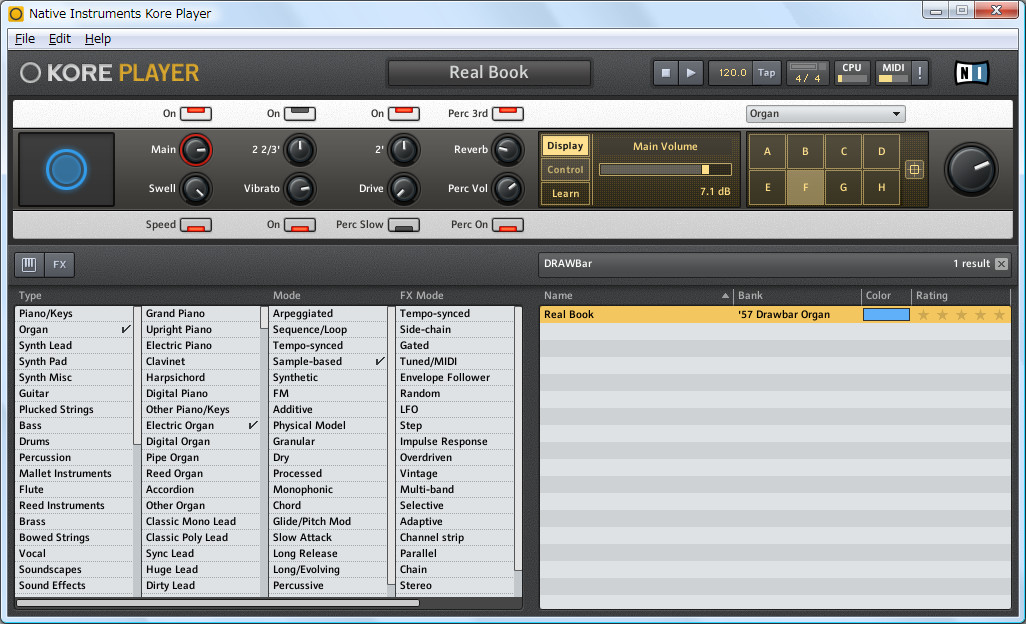Open the Edit menu

tap(60, 39)
